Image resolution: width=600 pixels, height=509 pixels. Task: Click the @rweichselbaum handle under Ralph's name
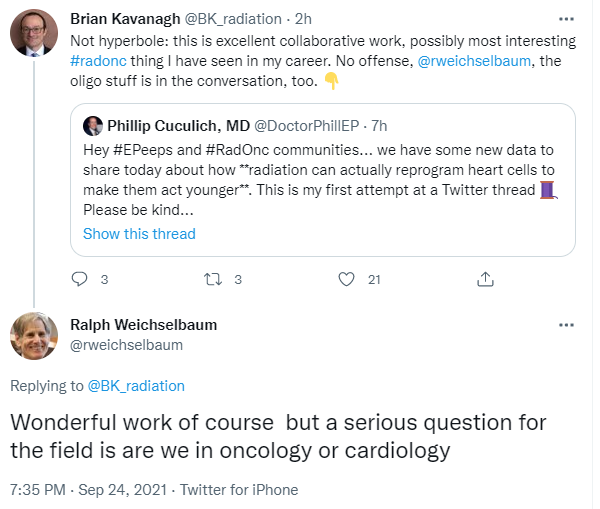tap(126, 344)
